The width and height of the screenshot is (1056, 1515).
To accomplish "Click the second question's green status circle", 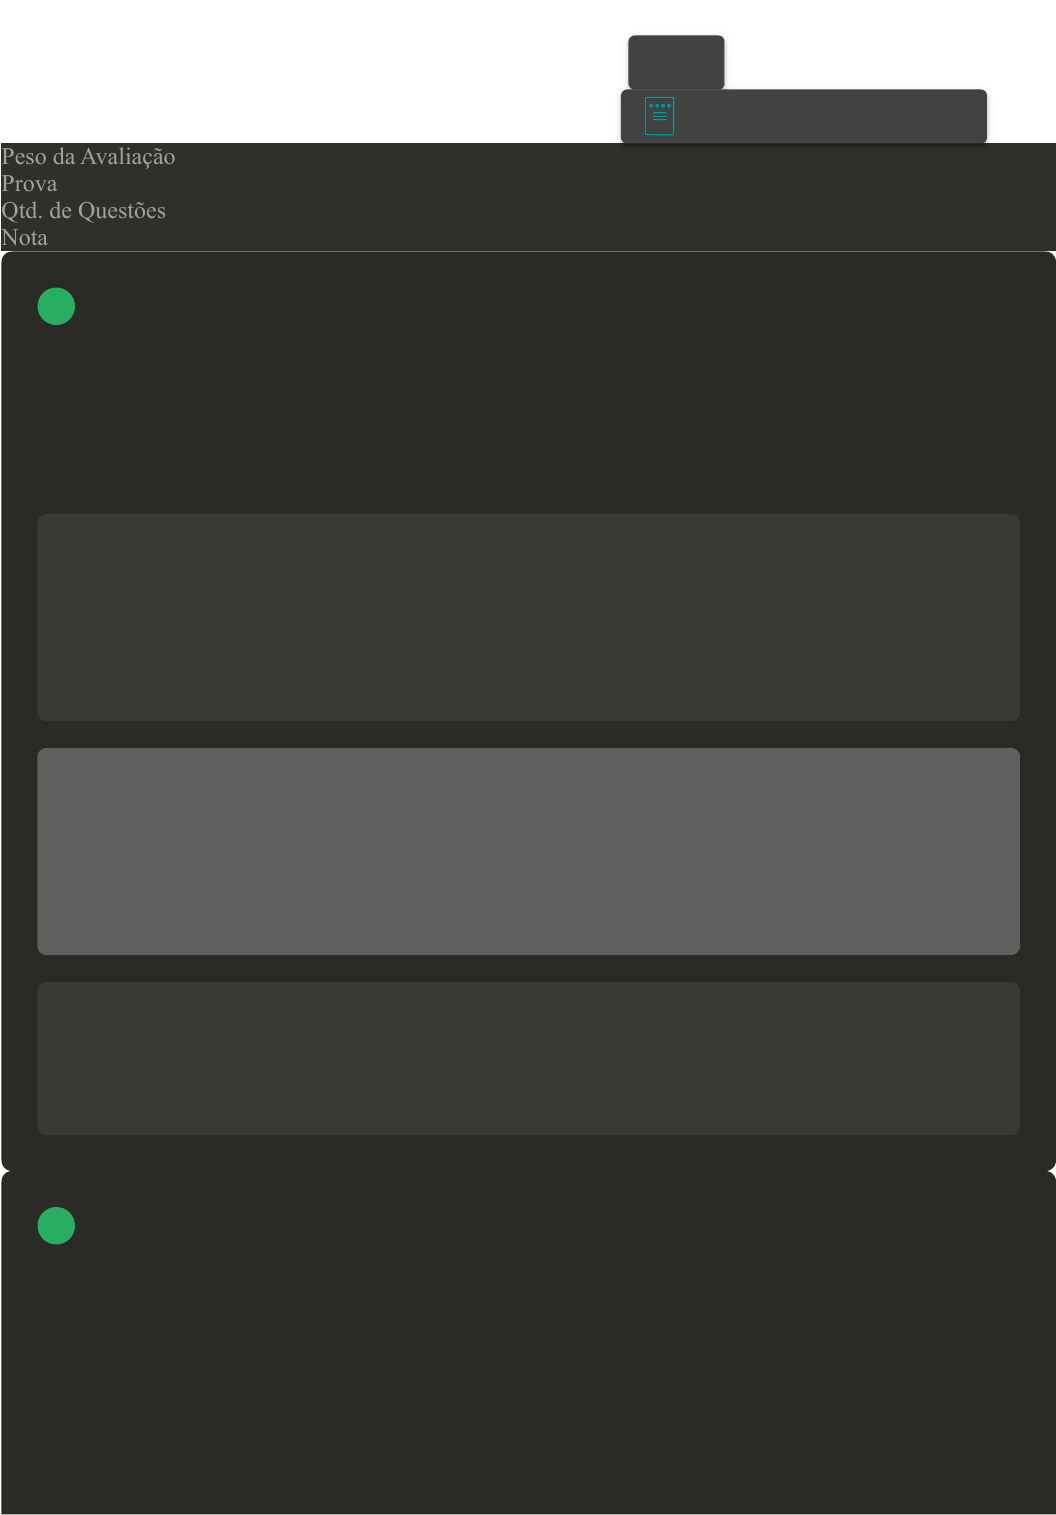I will [56, 1225].
